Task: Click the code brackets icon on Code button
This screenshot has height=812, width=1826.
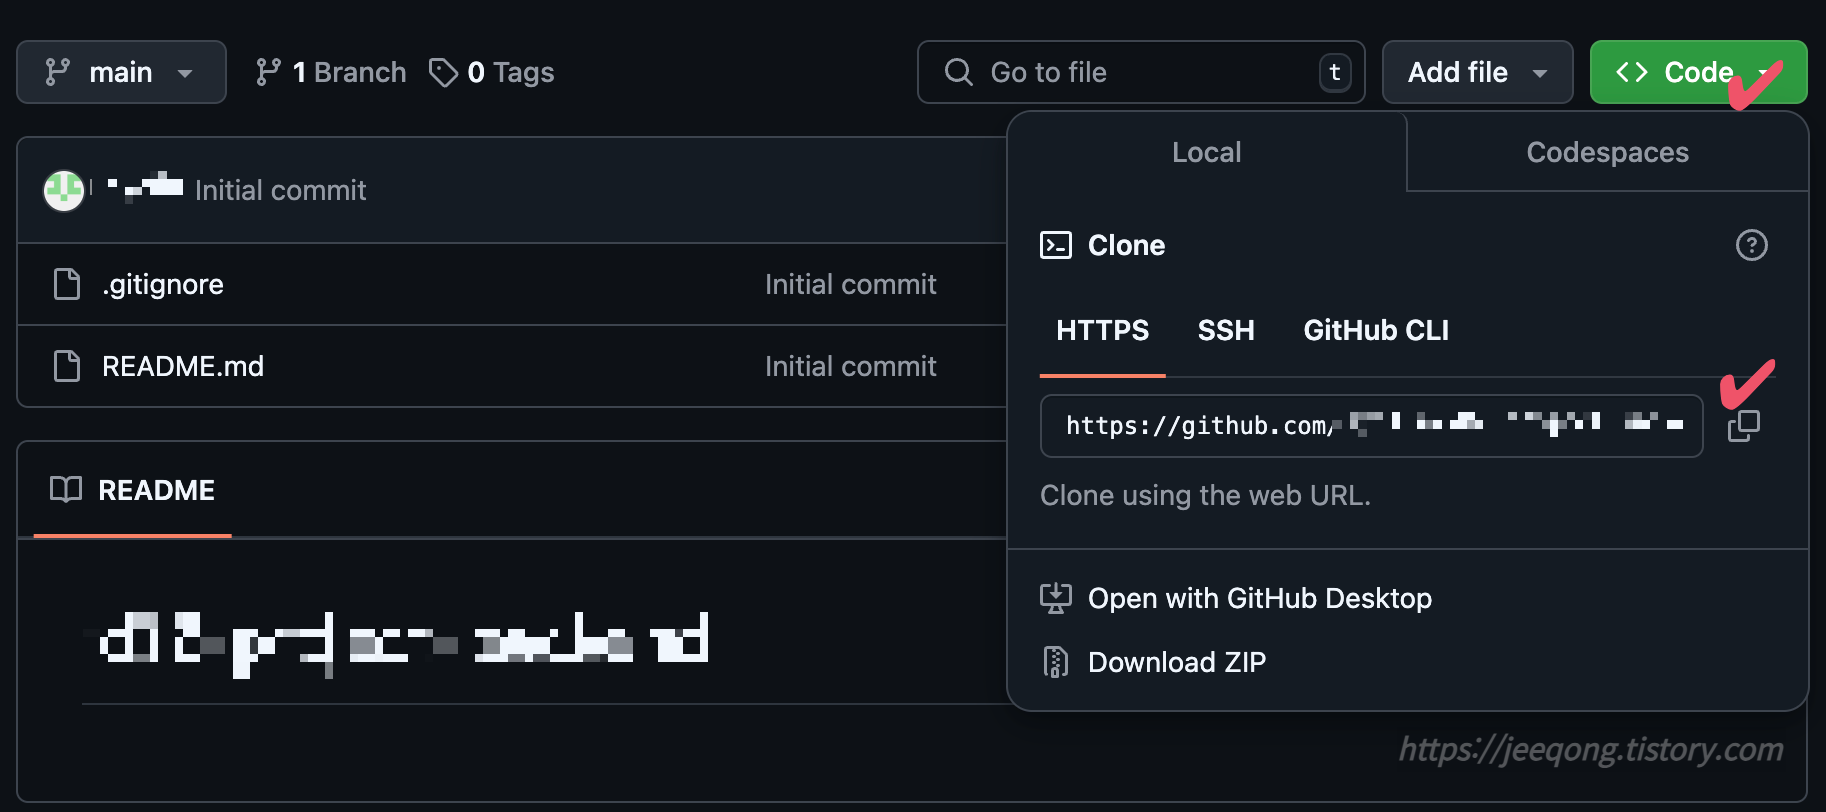Action: point(1632,72)
